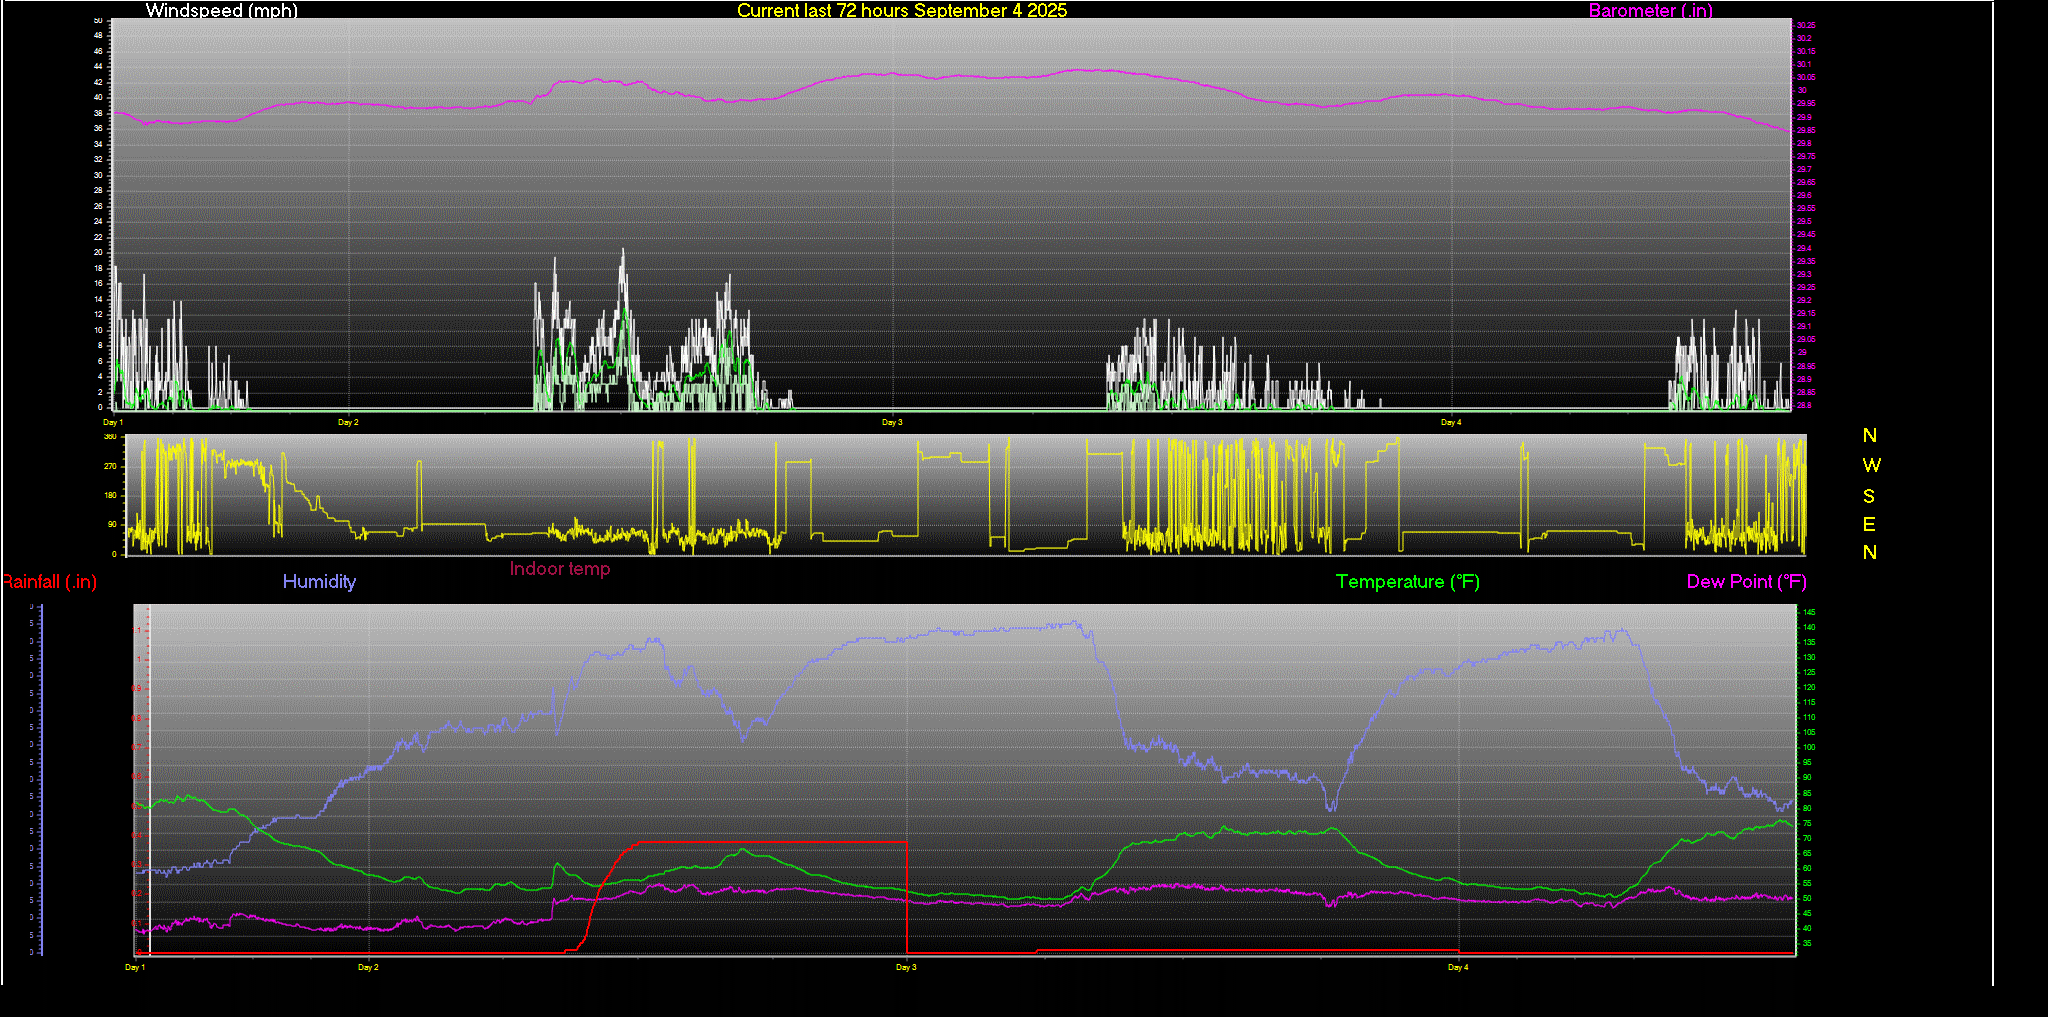
Task: Click the 120 value on temperature axis
Action: [x=1810, y=687]
